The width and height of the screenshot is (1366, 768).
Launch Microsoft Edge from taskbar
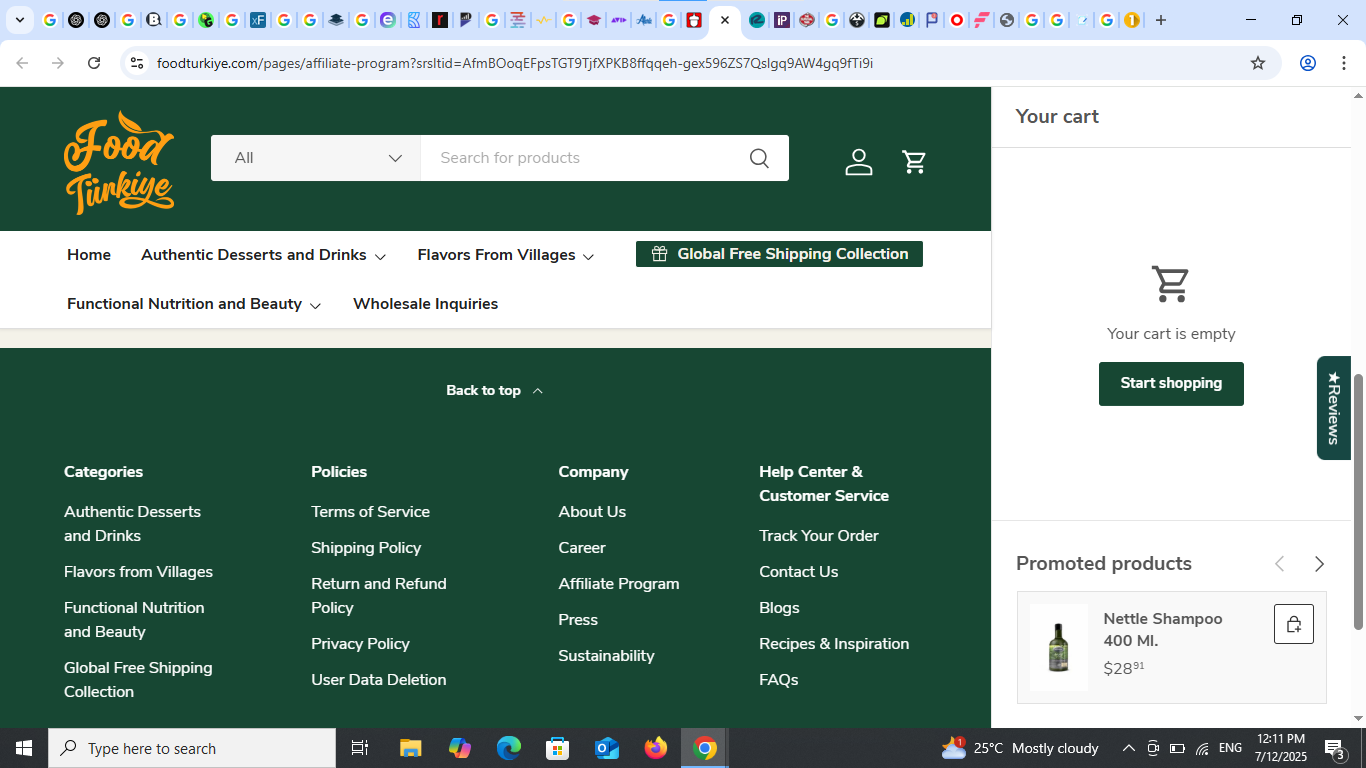pyautogui.click(x=509, y=748)
